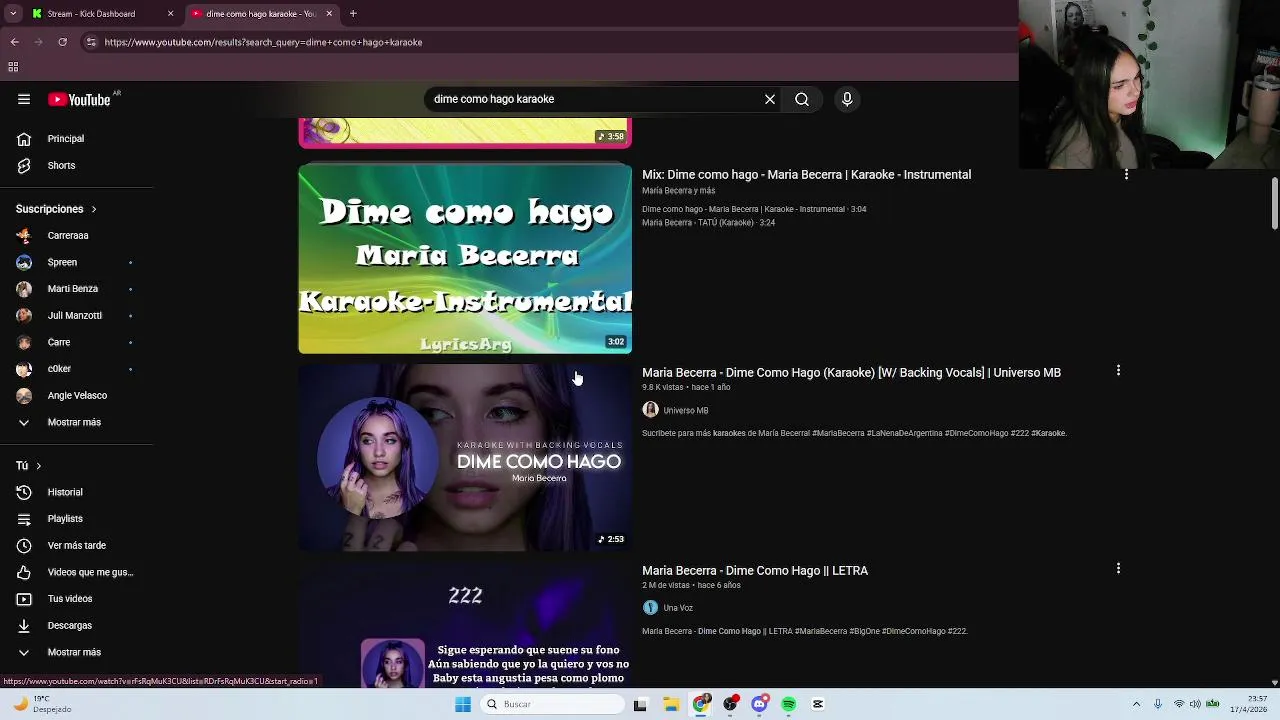
Task: Open Angie Velasco subscription channel
Action: (76, 395)
